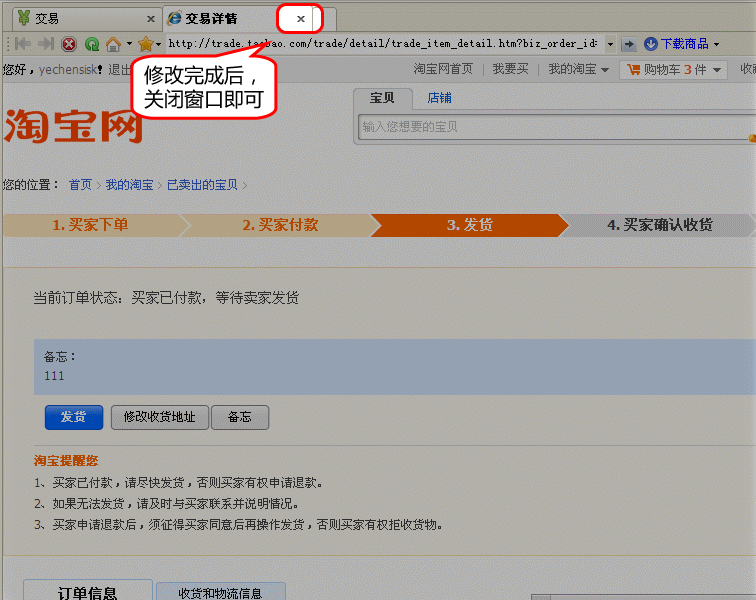Click the memo text 111

coord(54,376)
